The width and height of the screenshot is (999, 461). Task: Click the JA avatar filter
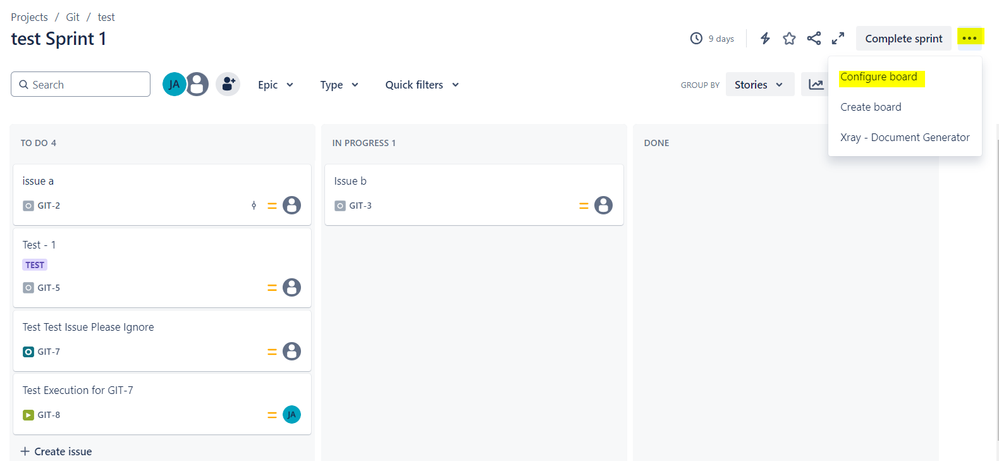(x=174, y=84)
